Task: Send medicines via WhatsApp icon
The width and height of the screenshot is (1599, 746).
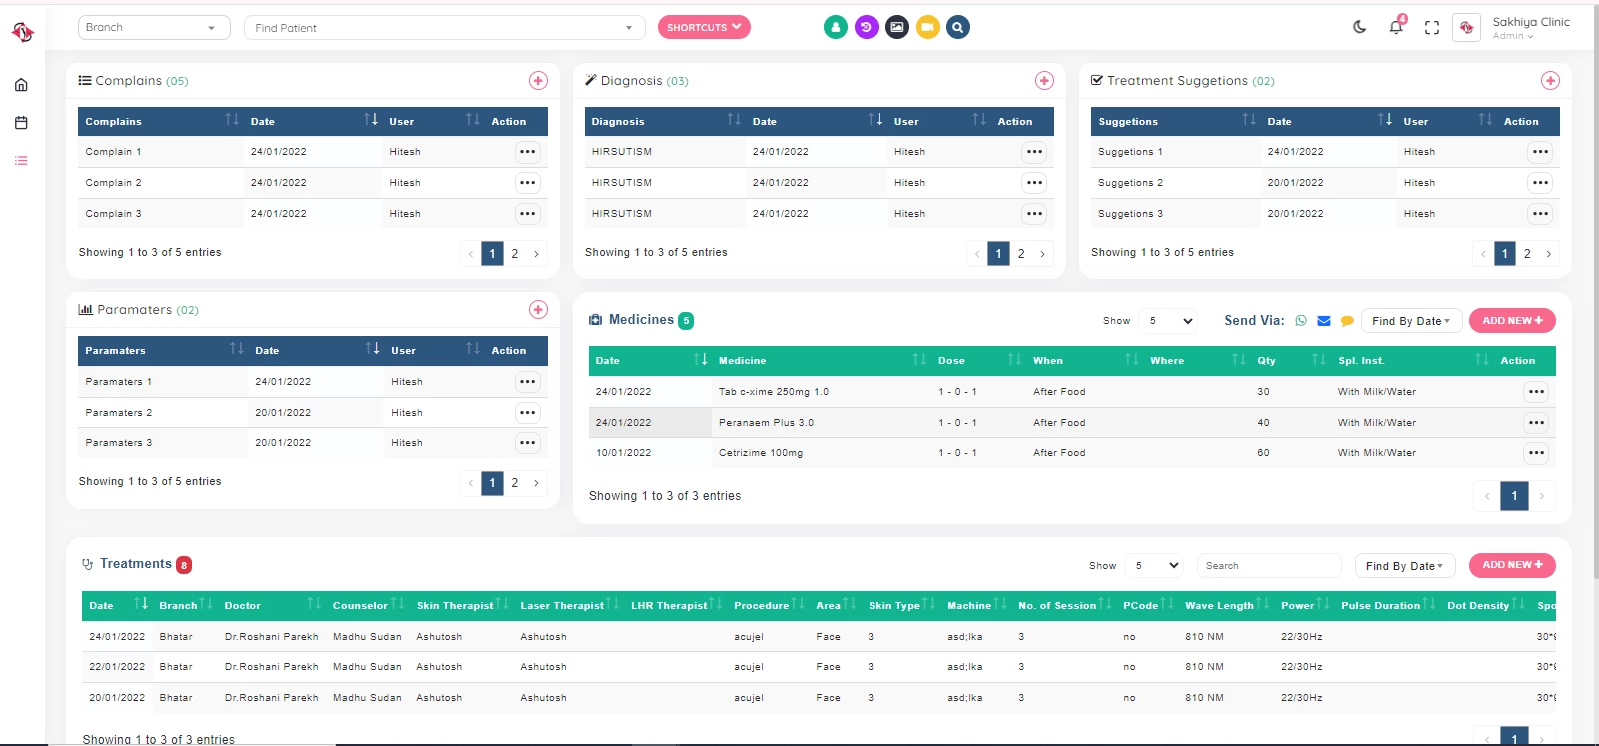Action: click(x=1301, y=321)
